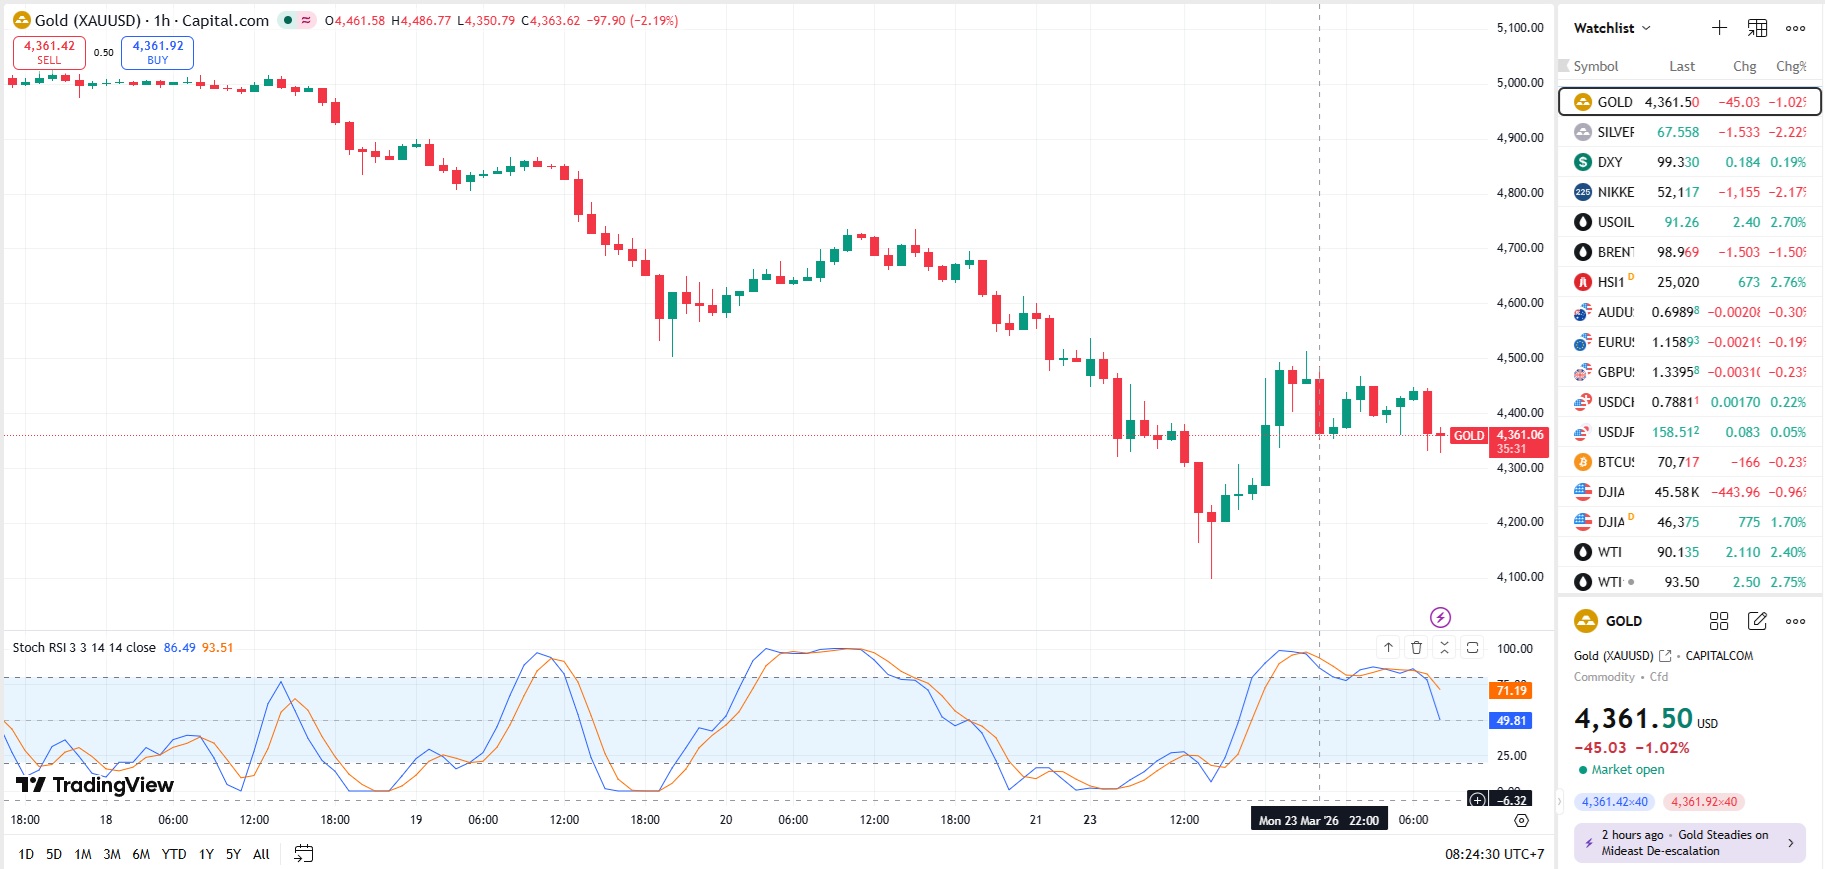Open the UTC+7 timezone selector

tap(1494, 854)
